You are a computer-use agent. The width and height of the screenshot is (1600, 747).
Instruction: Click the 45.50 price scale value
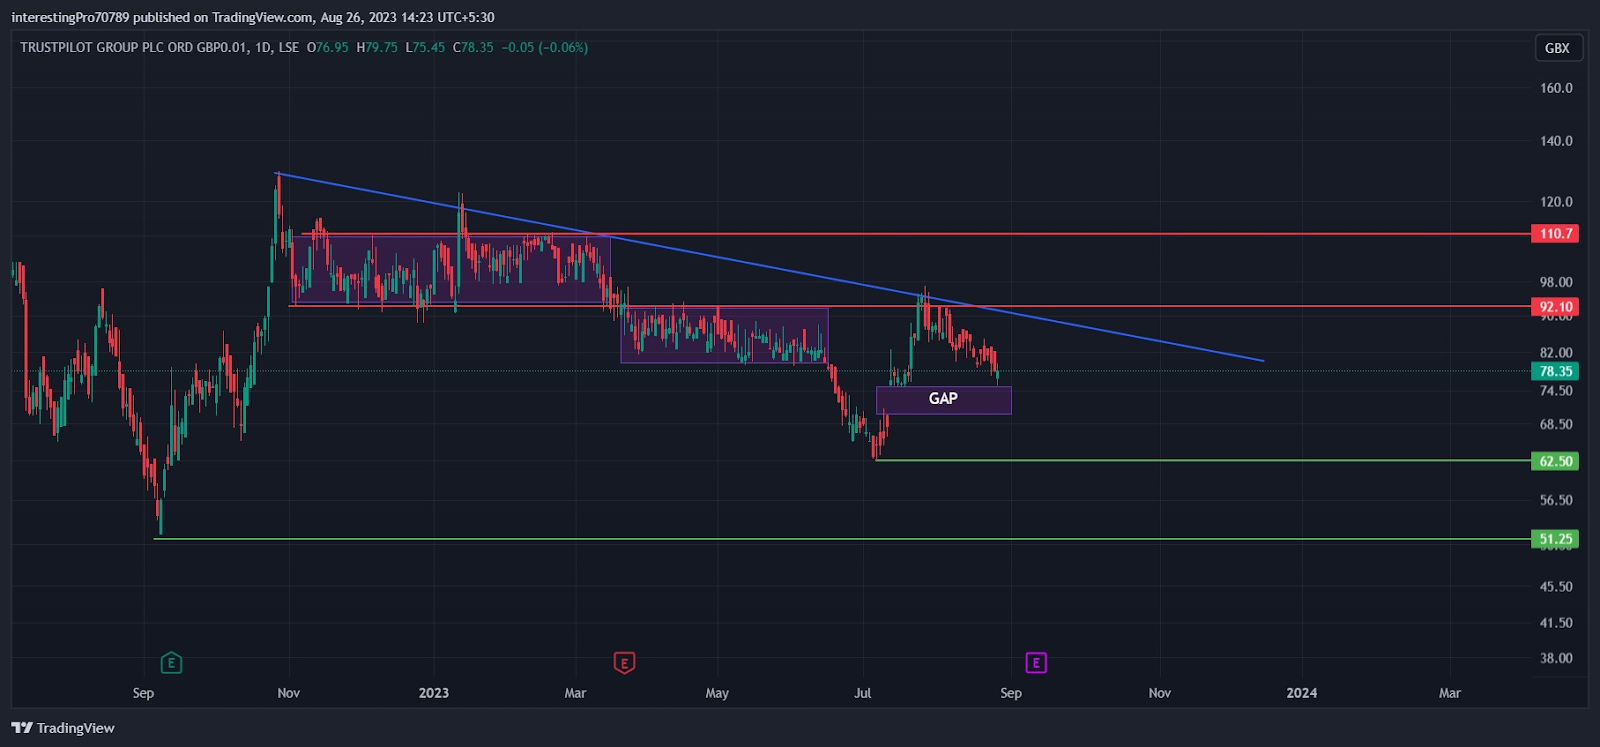click(x=1556, y=587)
